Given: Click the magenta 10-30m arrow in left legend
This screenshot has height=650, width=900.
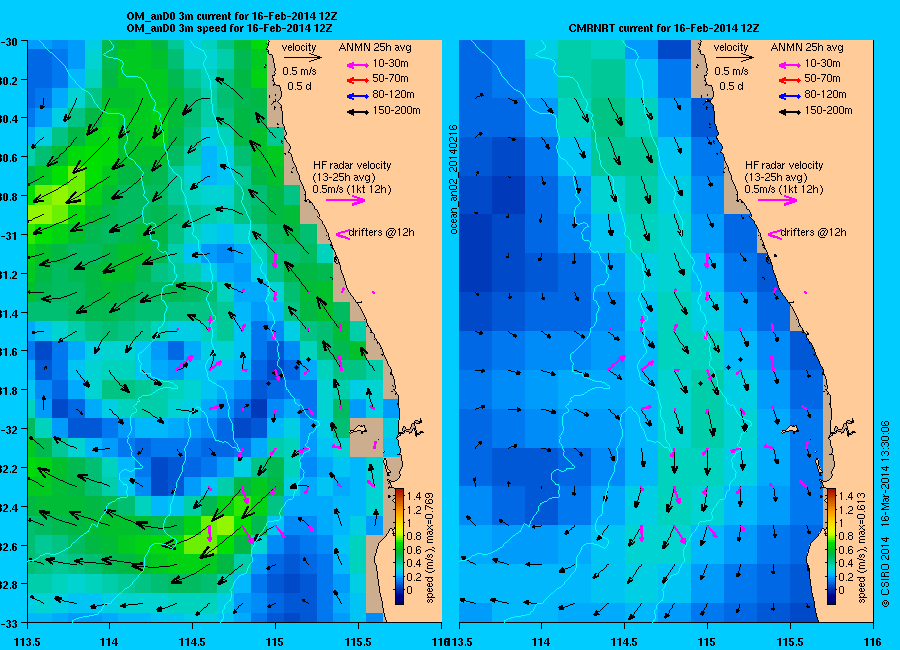Looking at the screenshot, I should pyautogui.click(x=358, y=65).
